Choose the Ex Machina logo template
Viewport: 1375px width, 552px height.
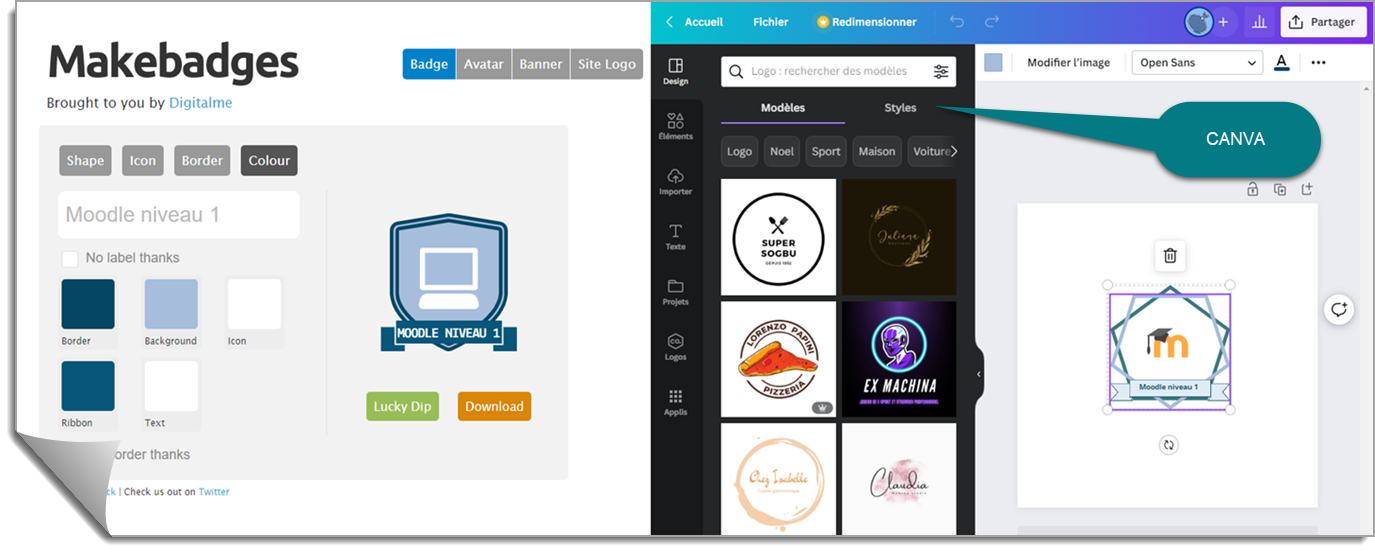pos(899,359)
